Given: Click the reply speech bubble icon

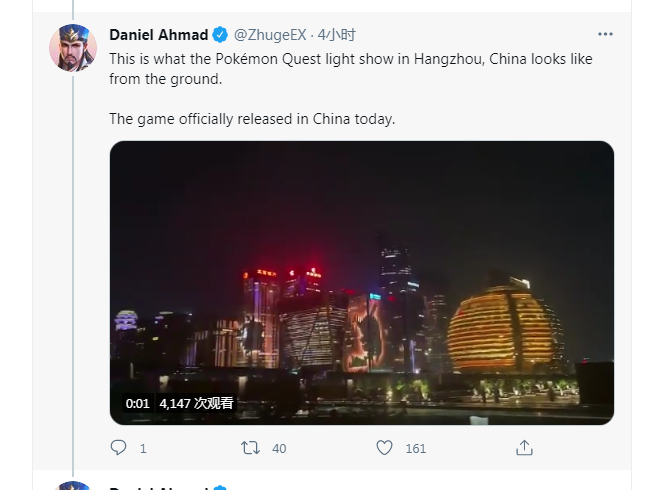Looking at the screenshot, I should 118,448.
